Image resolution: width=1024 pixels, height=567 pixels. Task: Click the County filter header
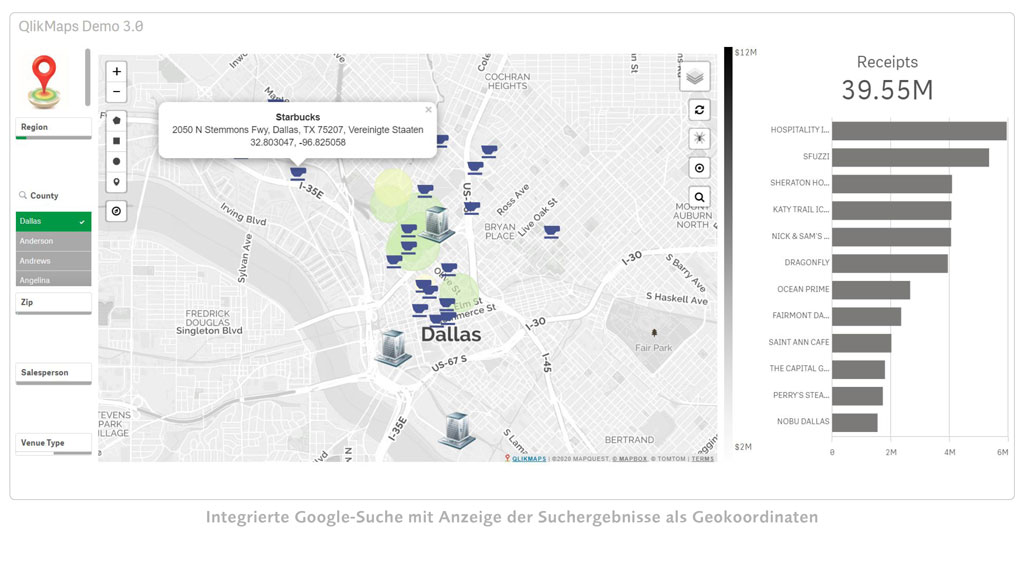(x=44, y=195)
